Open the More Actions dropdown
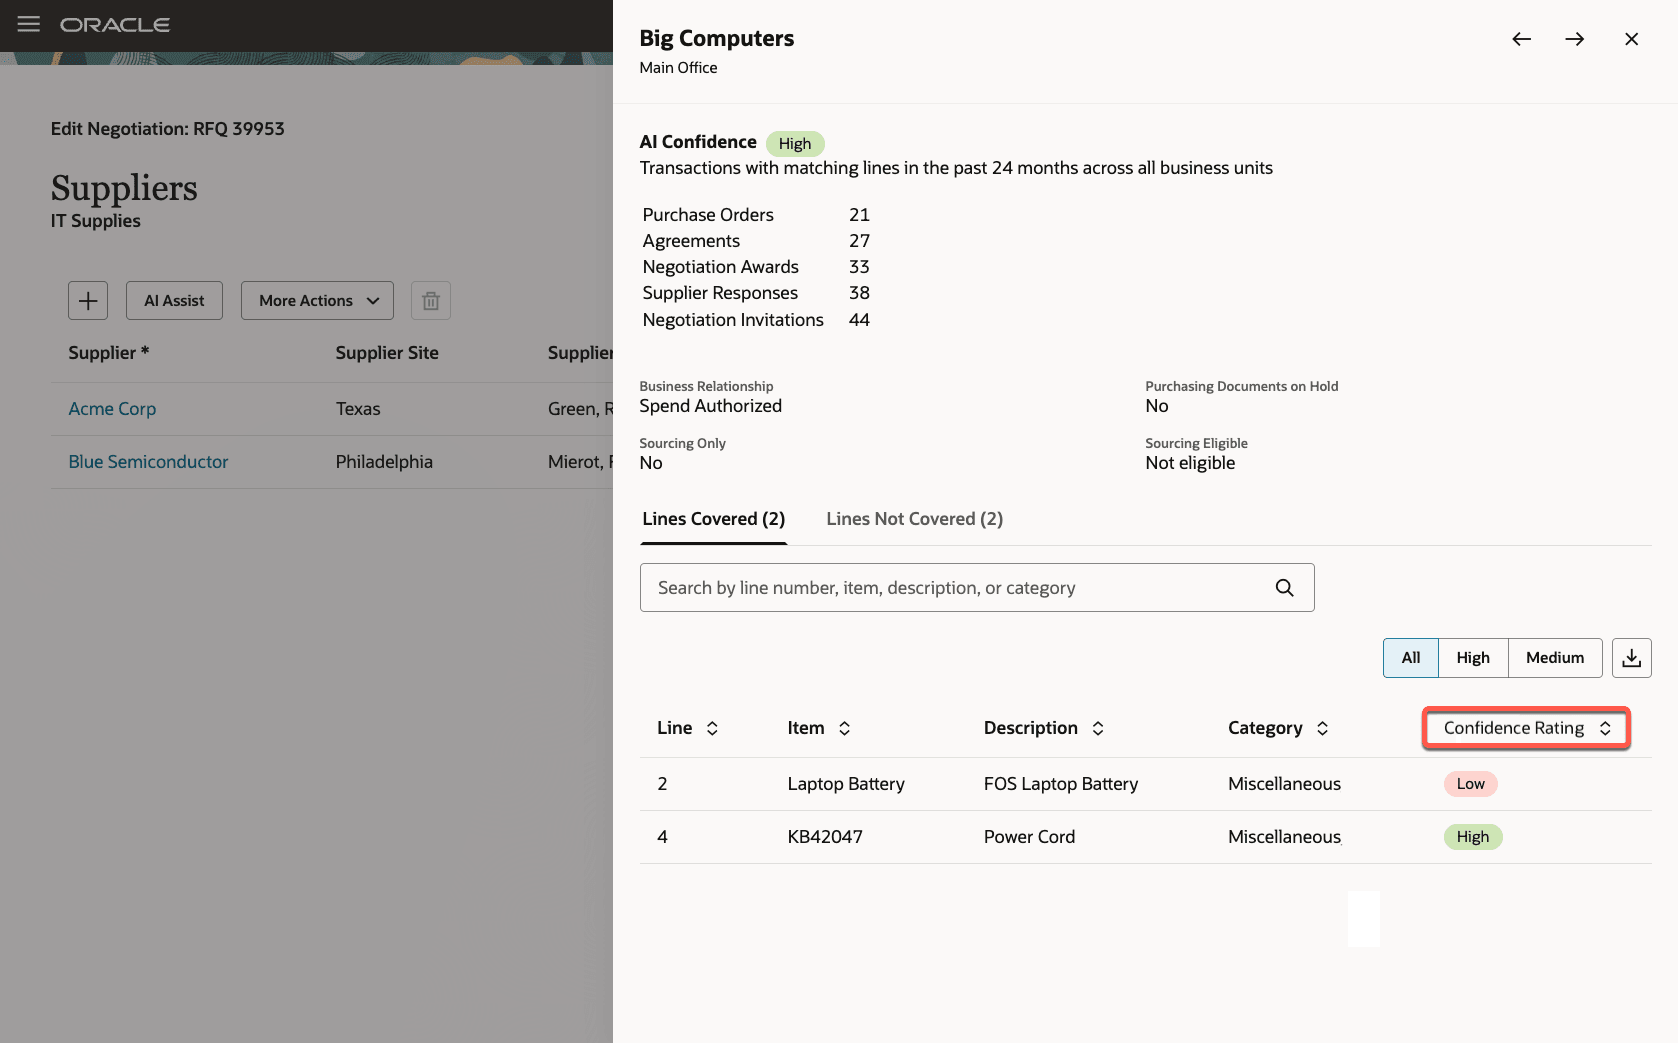1678x1043 pixels. pos(317,300)
